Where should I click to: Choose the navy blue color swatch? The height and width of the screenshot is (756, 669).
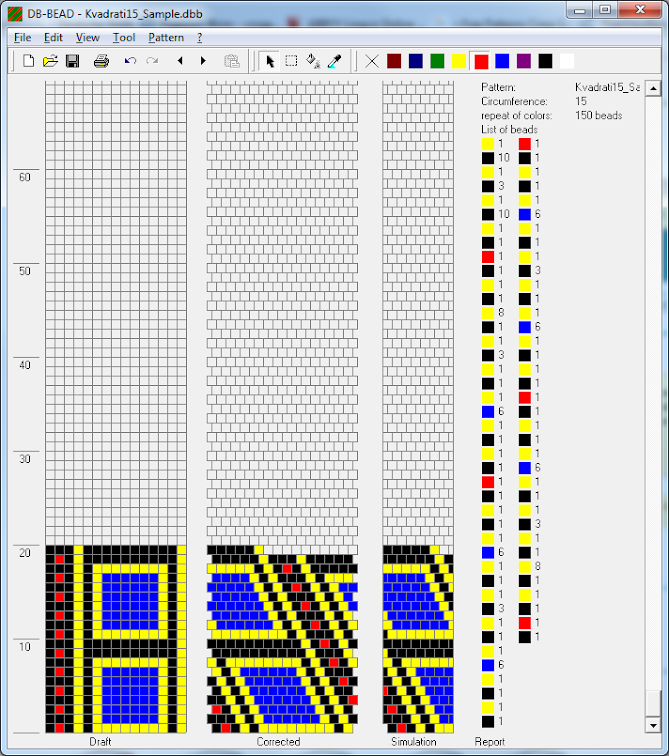pos(415,61)
